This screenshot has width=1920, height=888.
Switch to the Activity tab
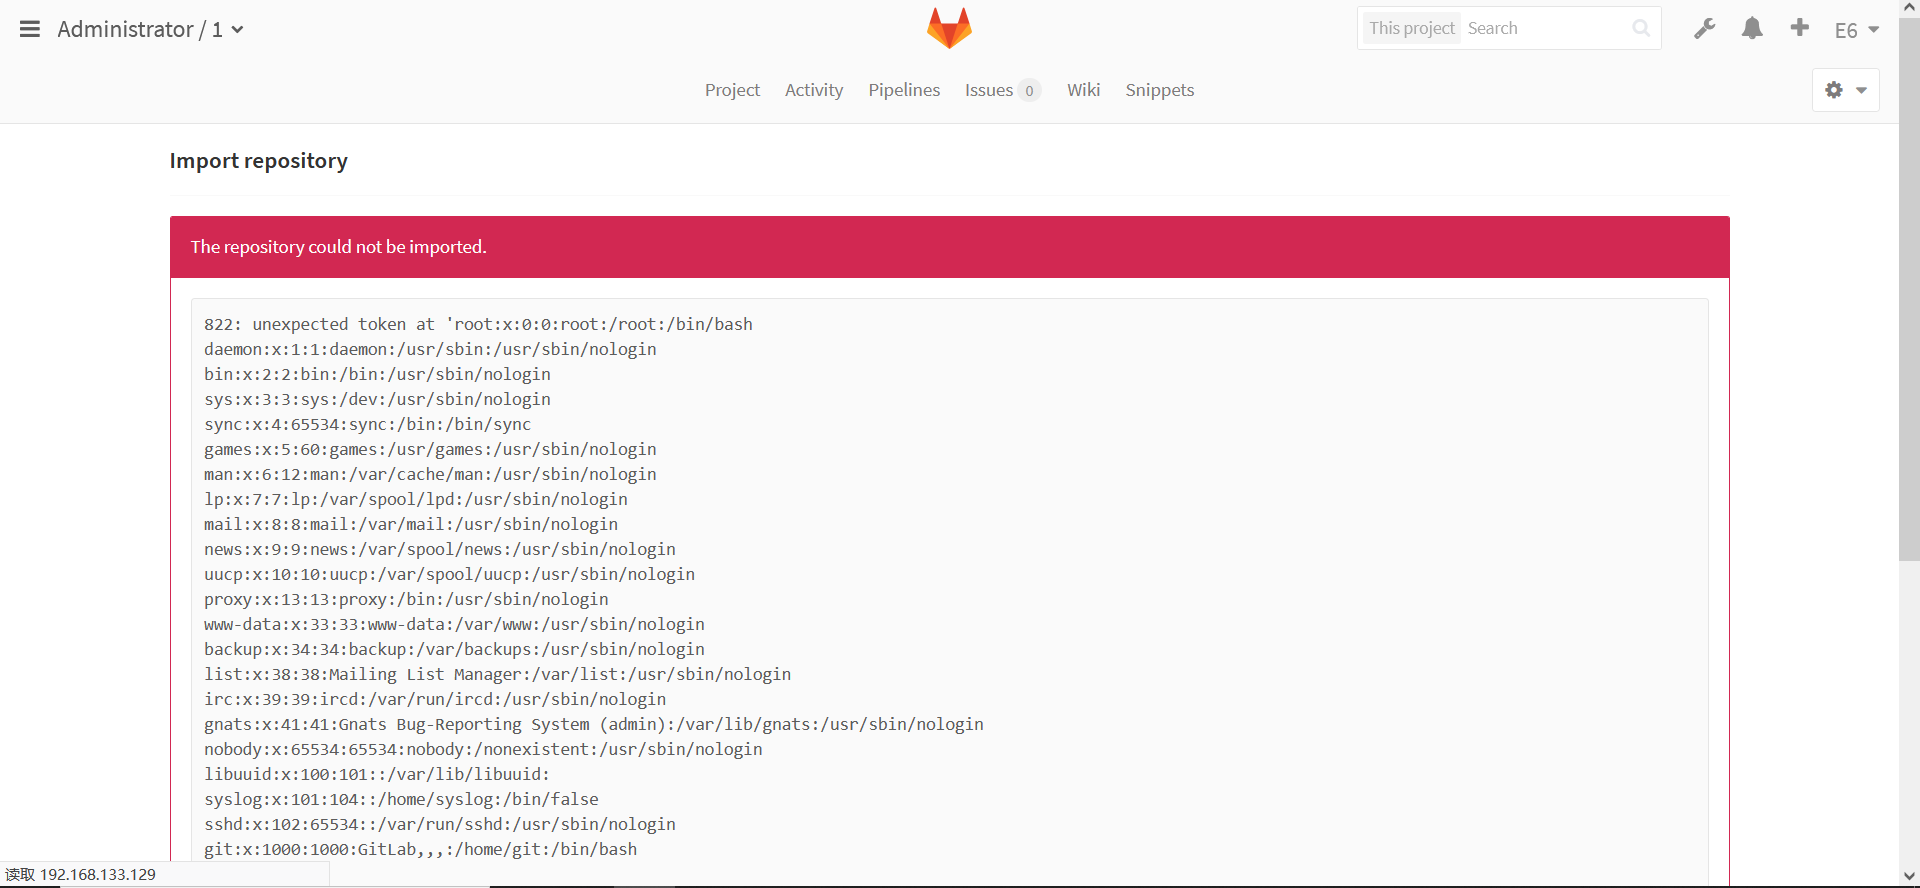pyautogui.click(x=814, y=90)
